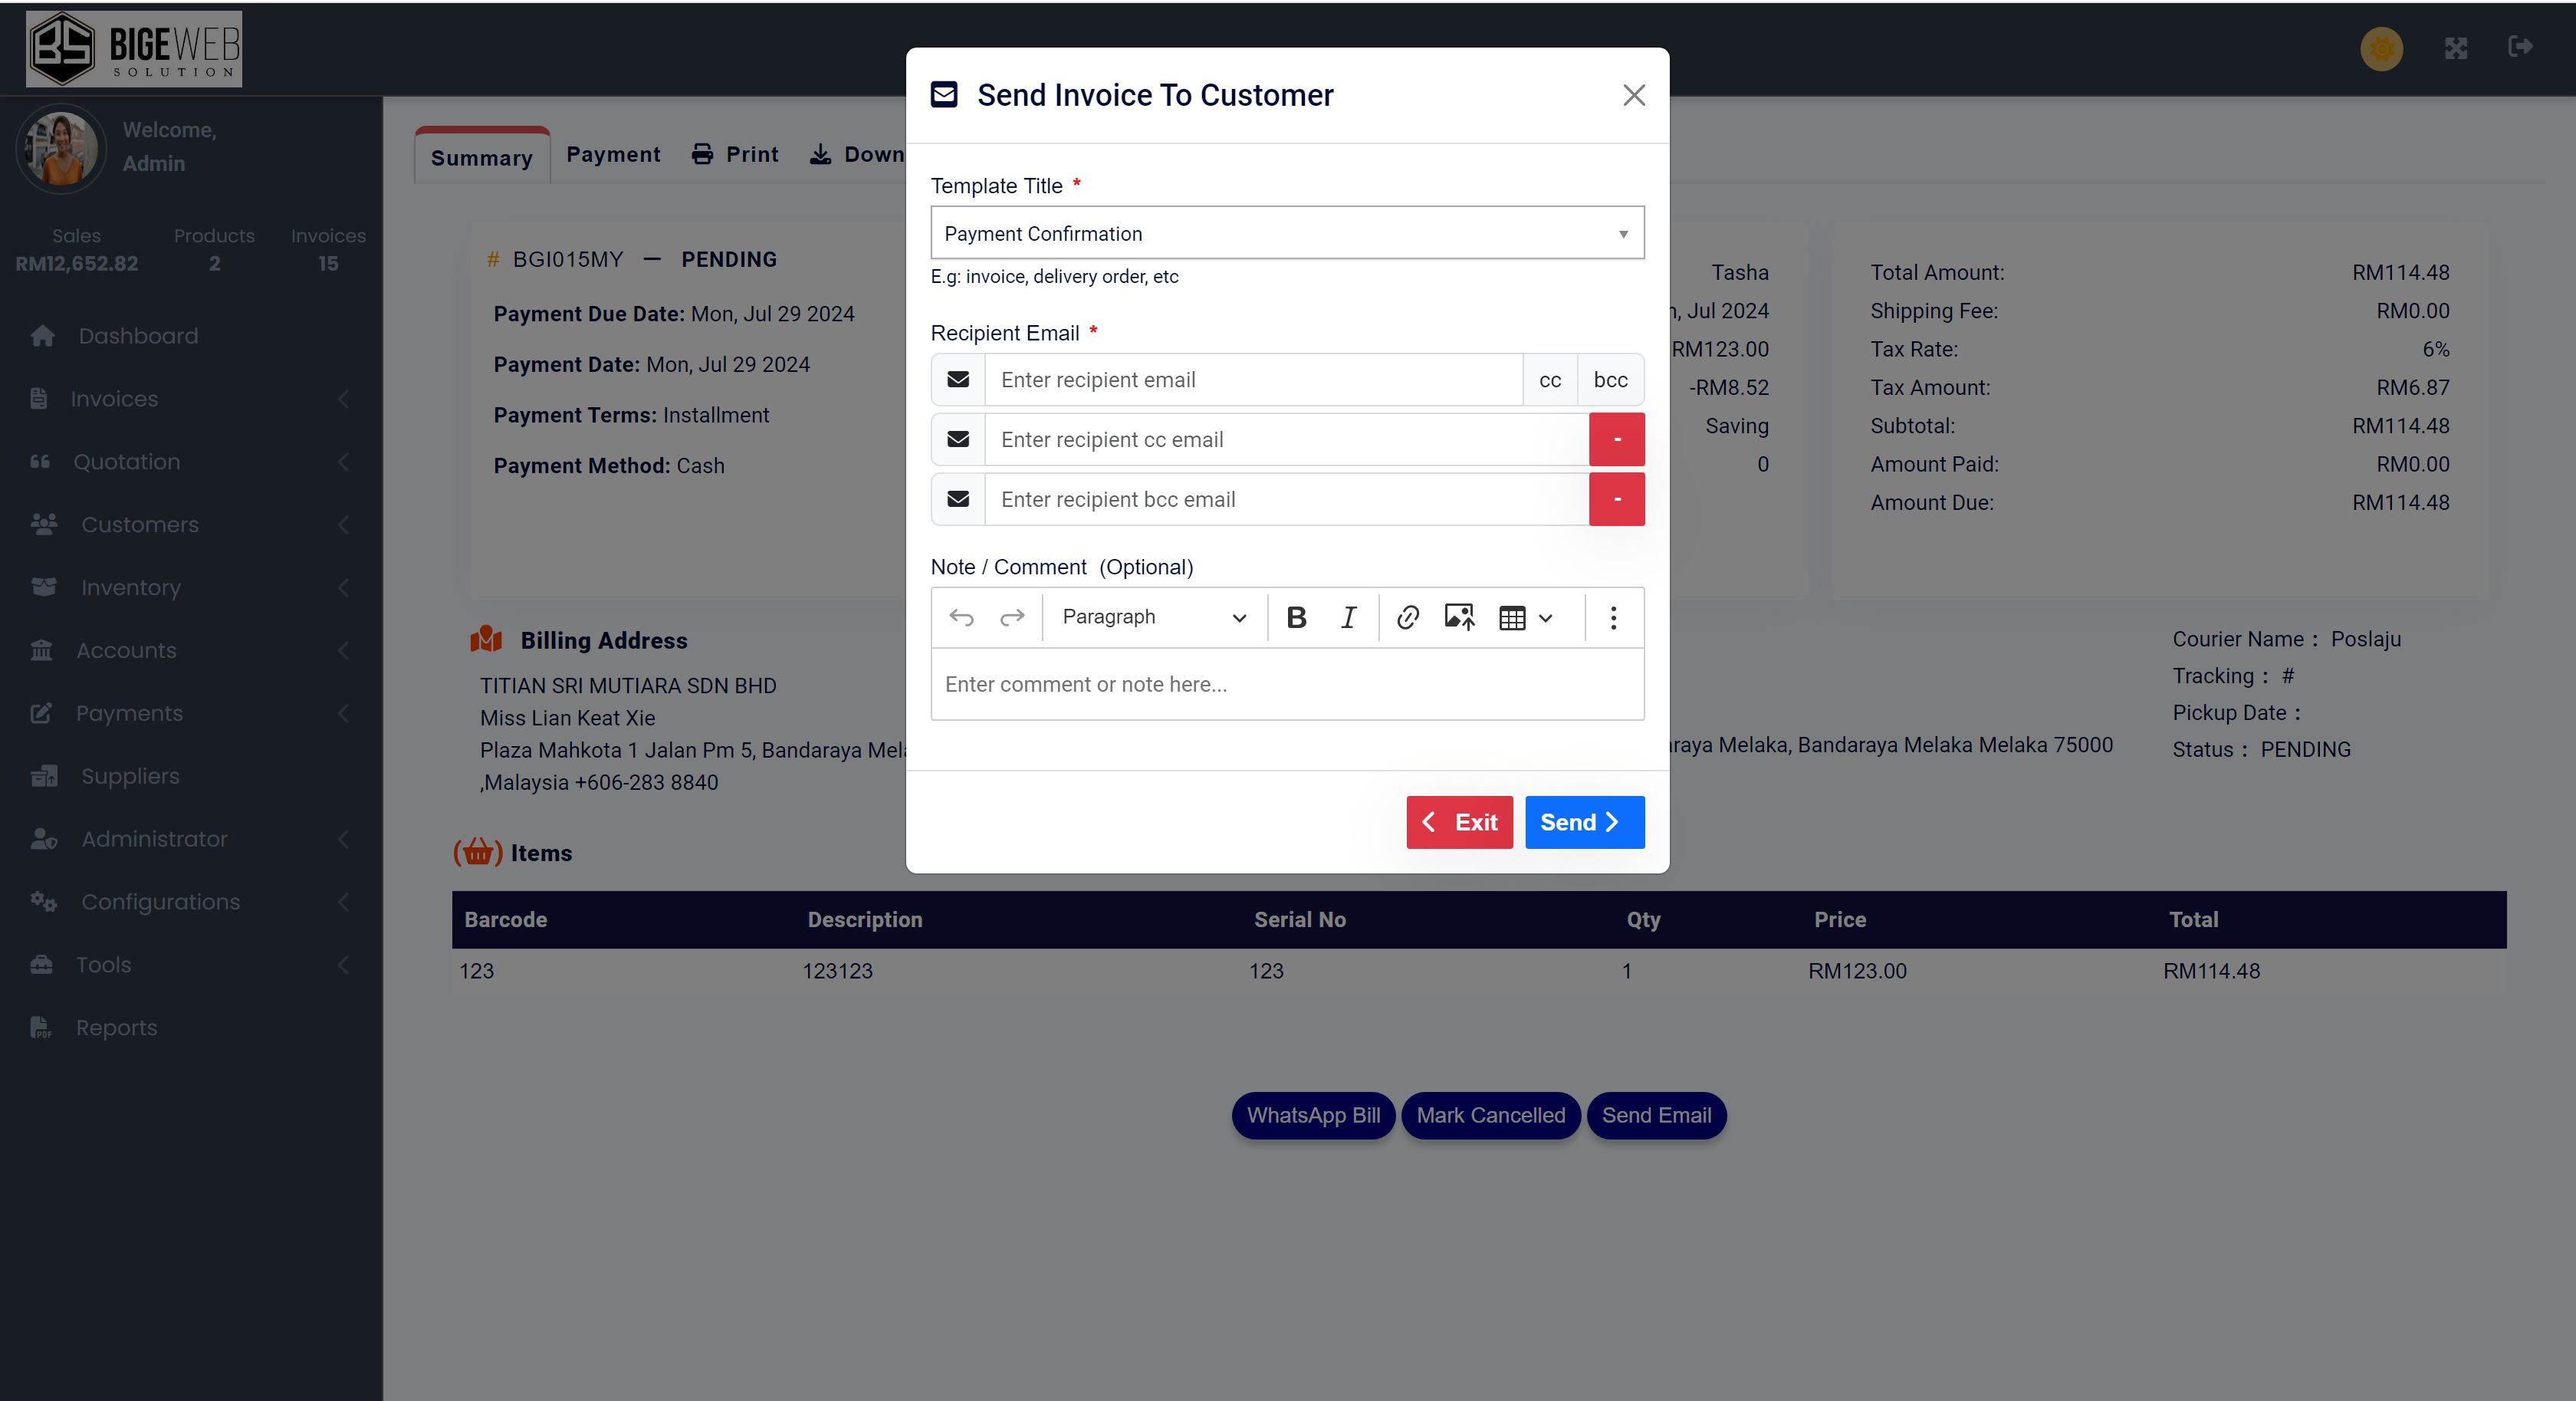This screenshot has height=1401, width=2576.
Task: Click the redo arrow in the comment toolbar
Action: 1012,617
